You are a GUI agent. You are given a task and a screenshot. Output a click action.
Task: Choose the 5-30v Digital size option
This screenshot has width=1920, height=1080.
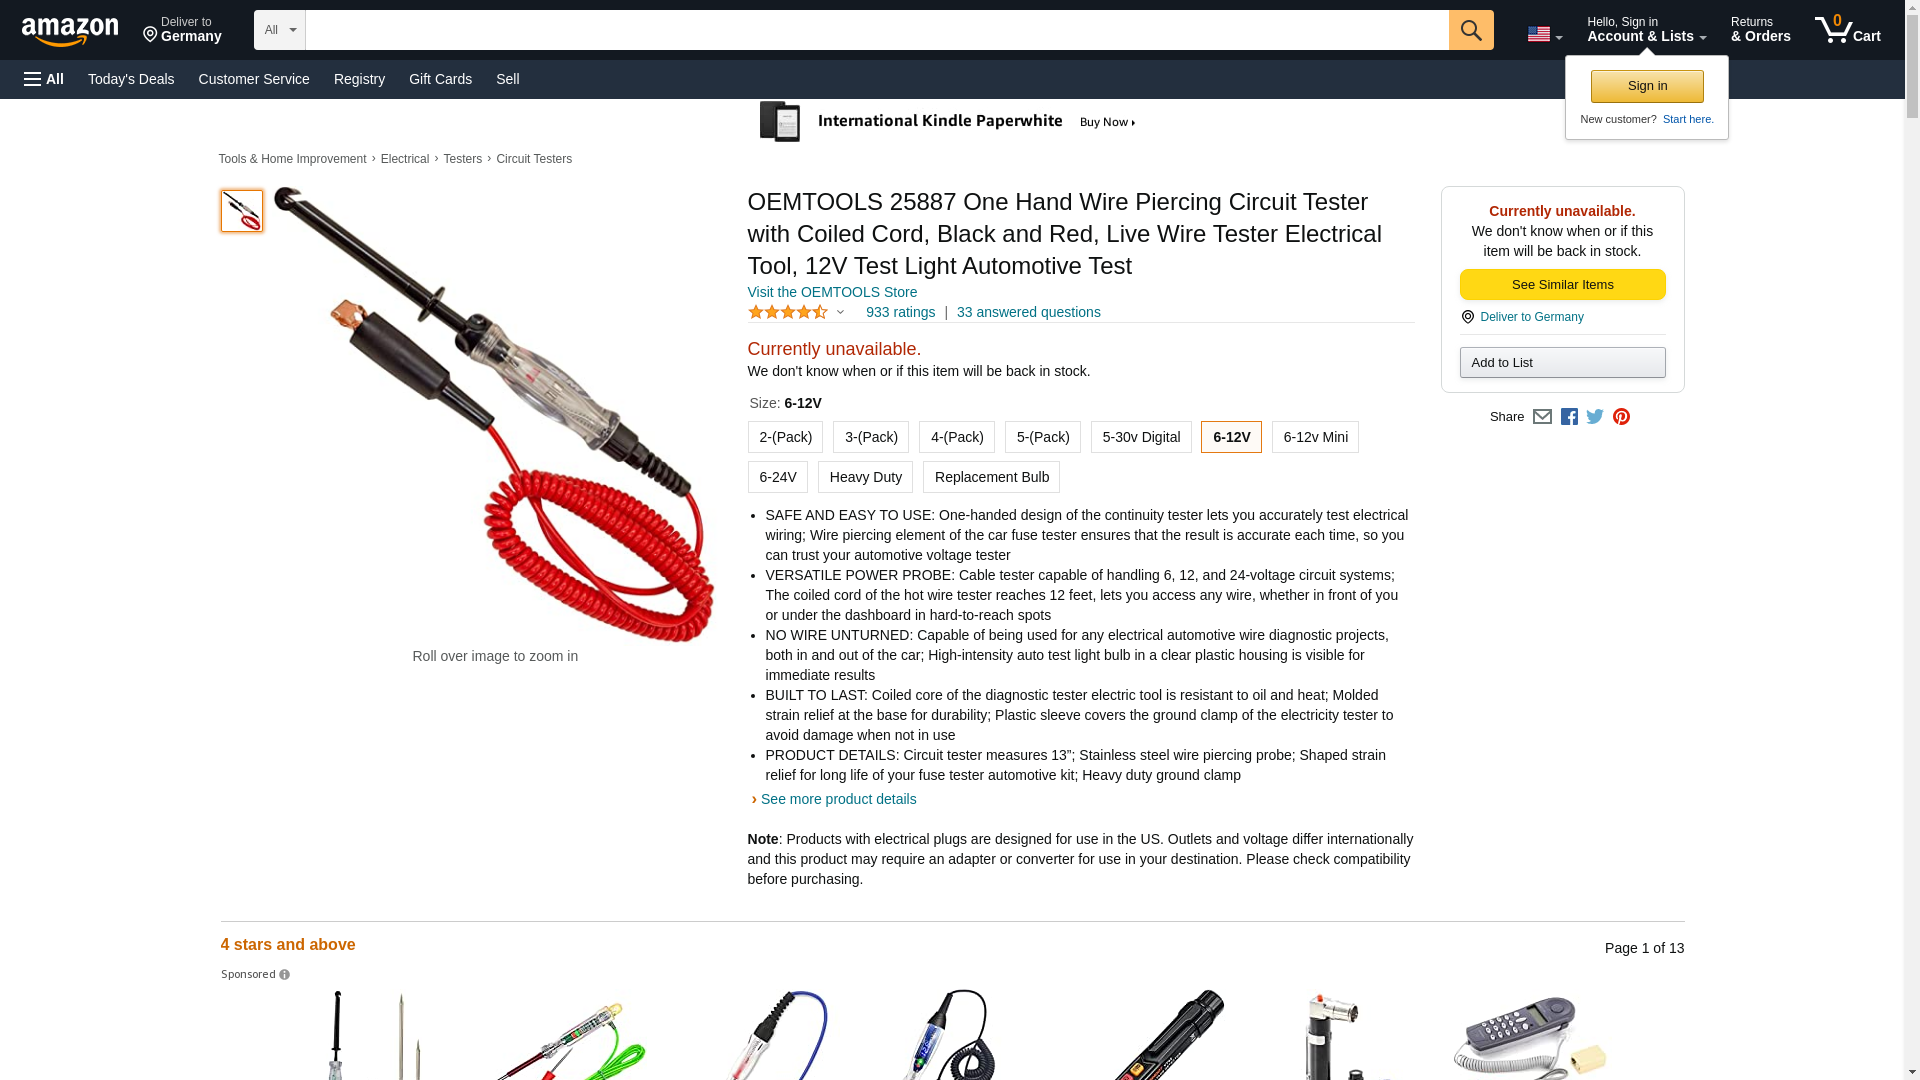(1141, 437)
